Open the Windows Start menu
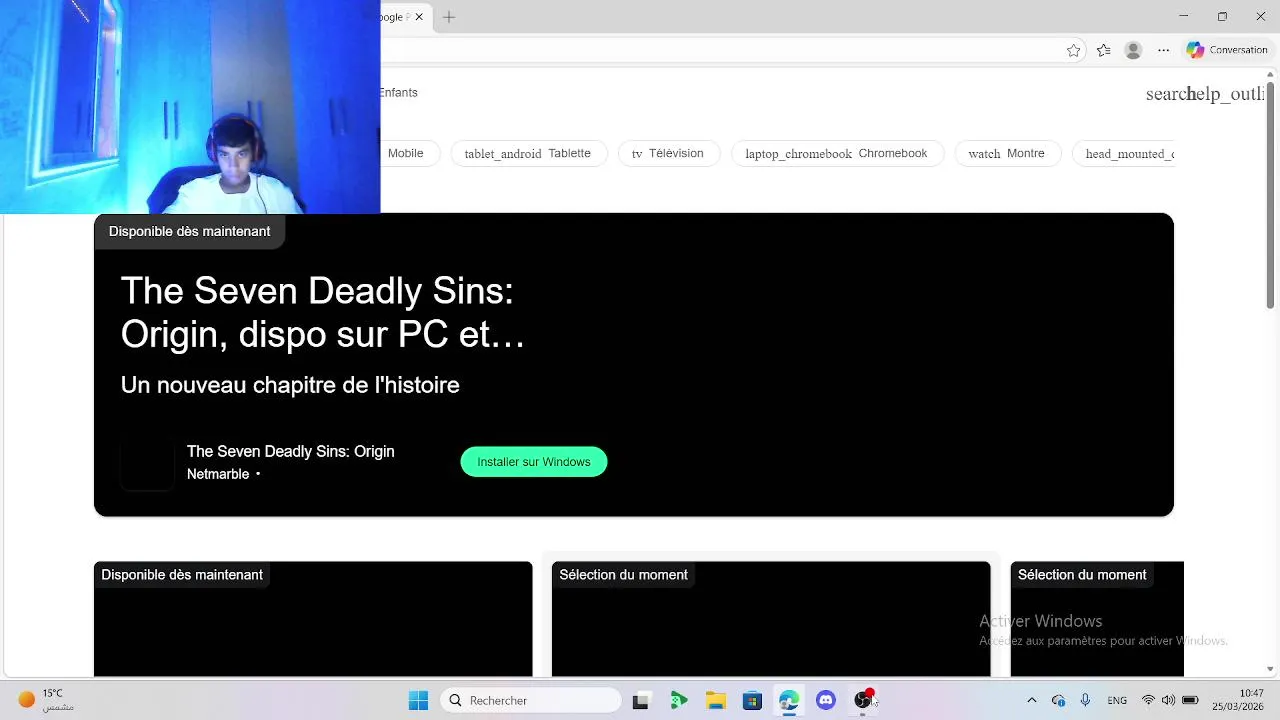 click(418, 700)
